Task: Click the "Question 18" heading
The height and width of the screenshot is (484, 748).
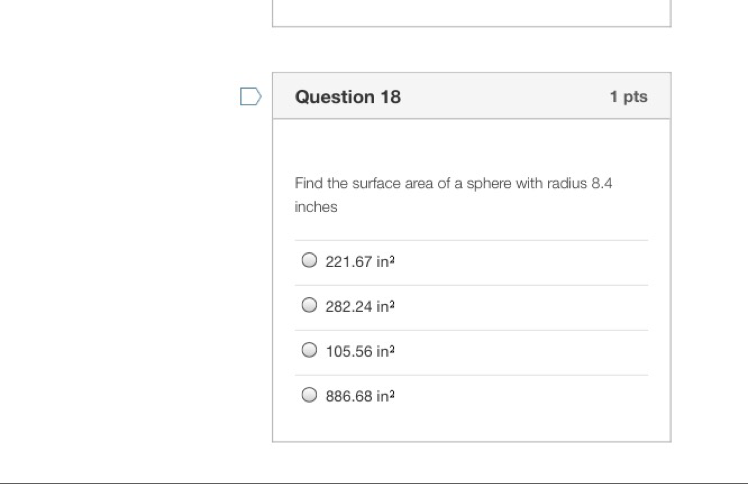Action: point(348,97)
